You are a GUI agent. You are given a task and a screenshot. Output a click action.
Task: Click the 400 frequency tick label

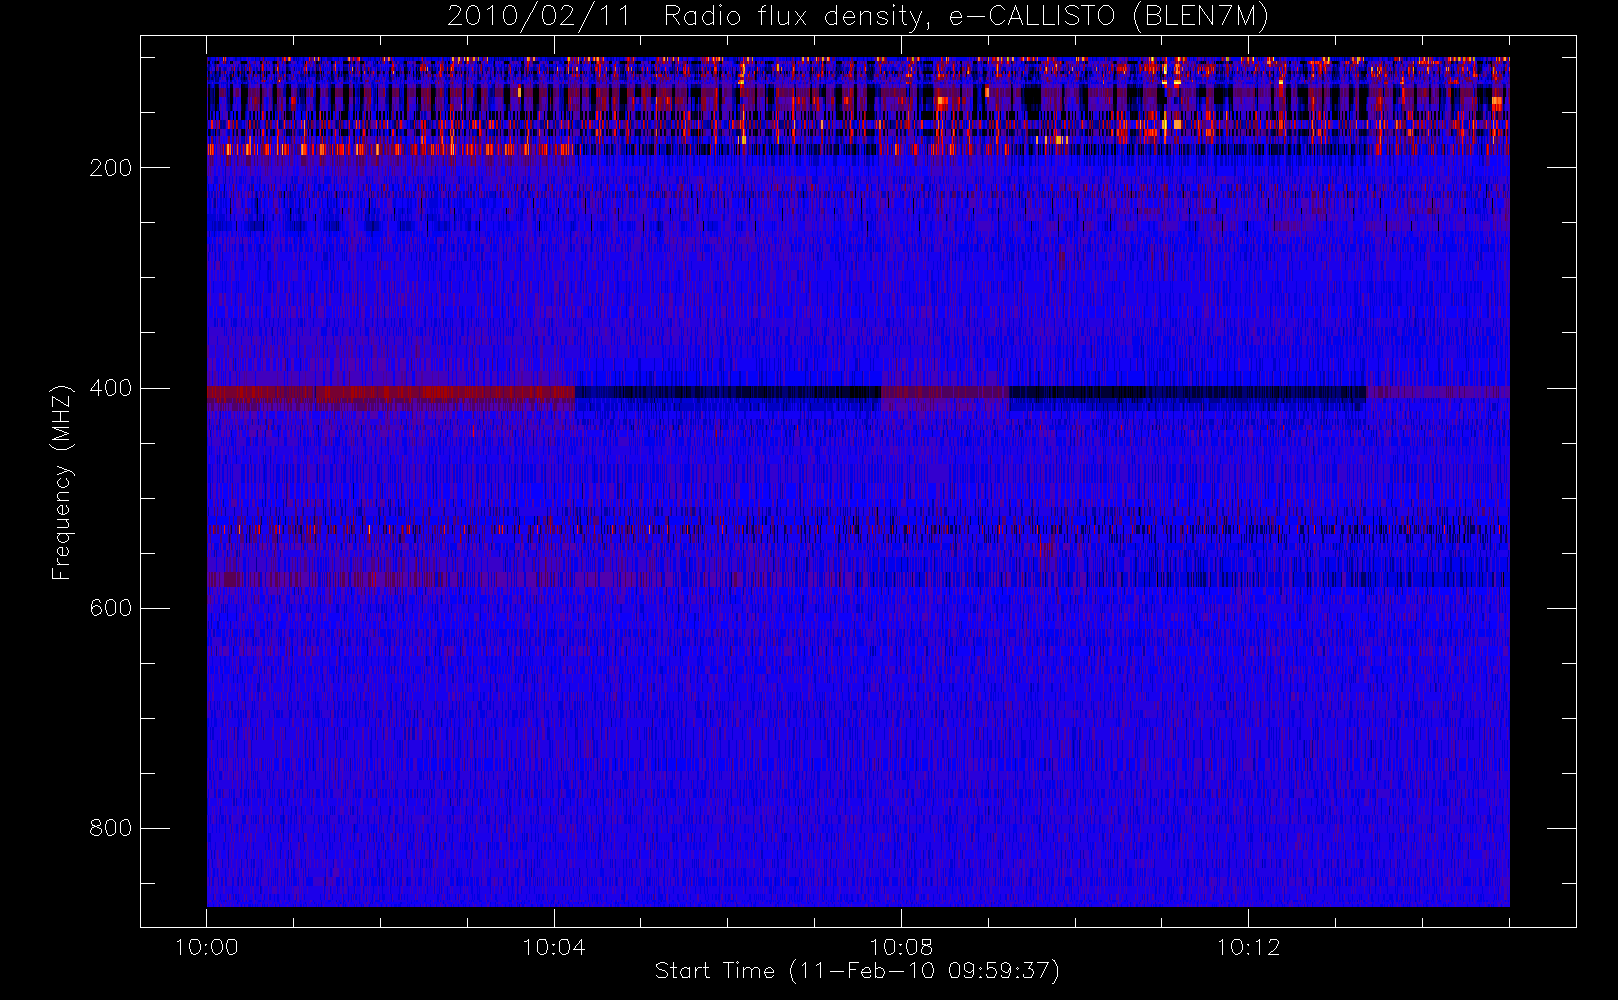[x=110, y=388]
